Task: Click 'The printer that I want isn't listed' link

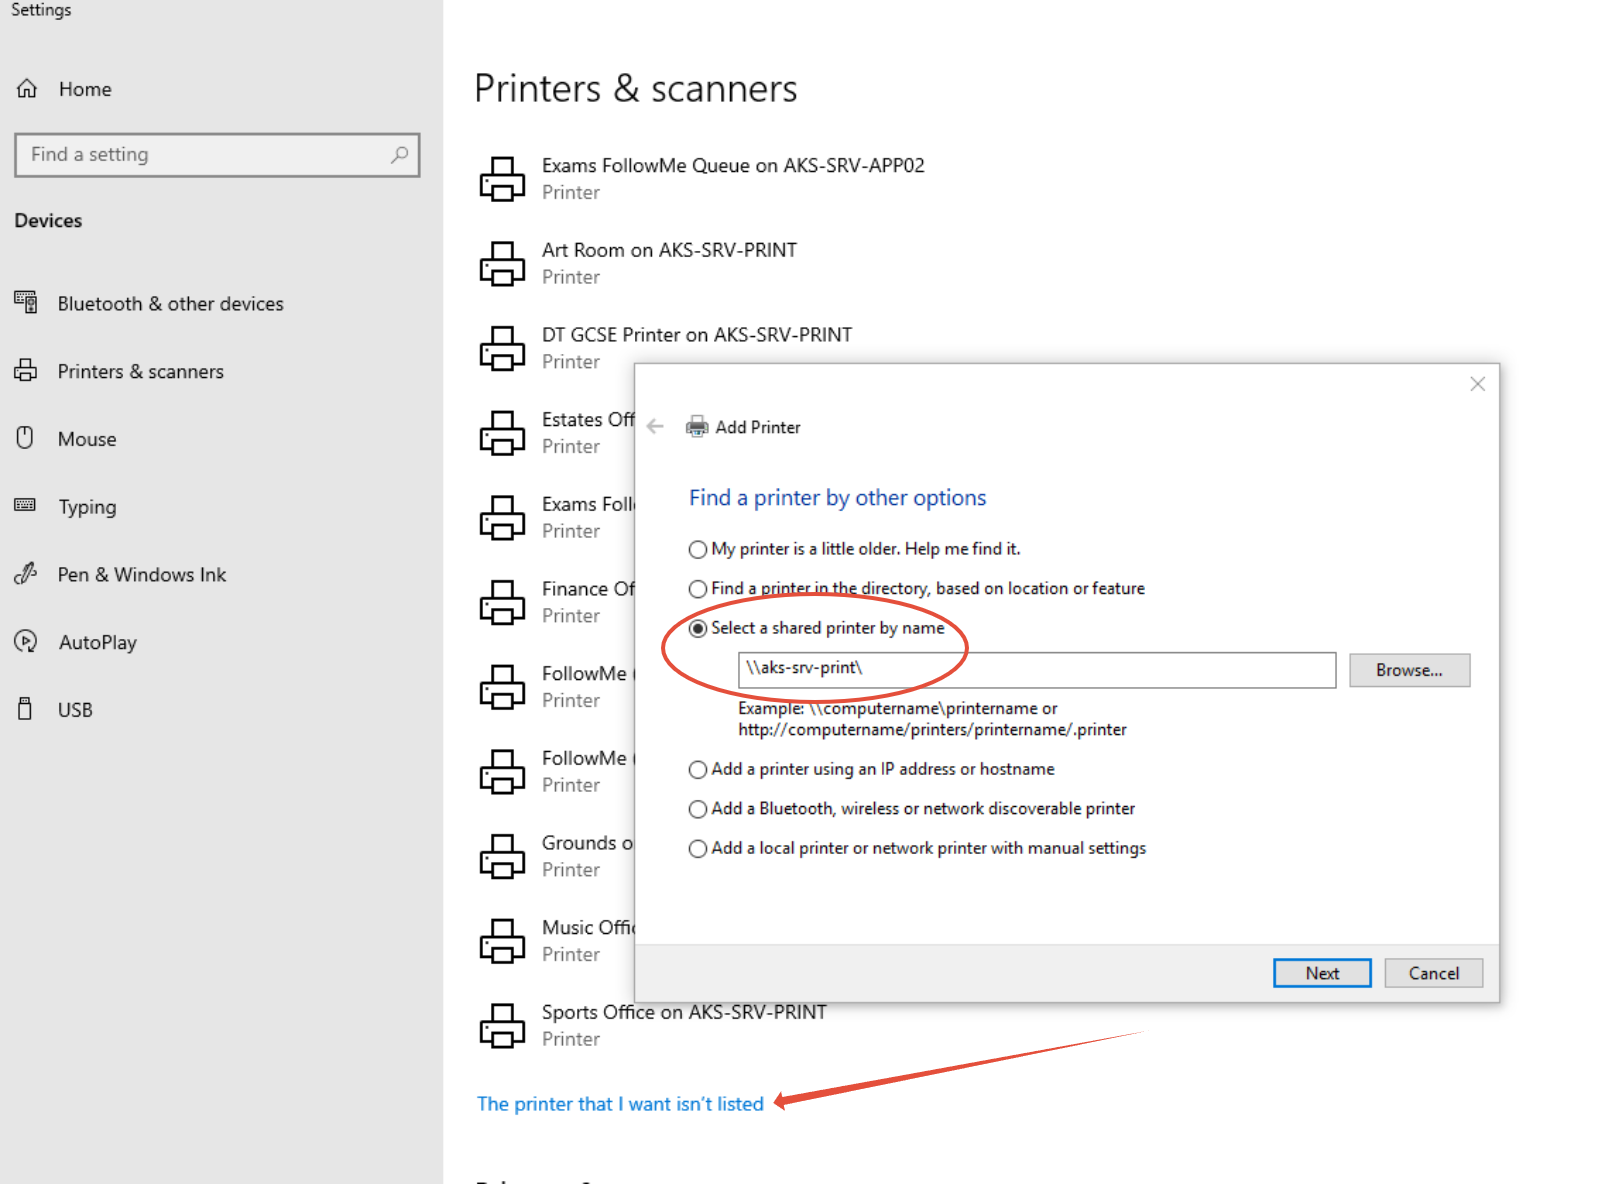Action: (x=620, y=1104)
